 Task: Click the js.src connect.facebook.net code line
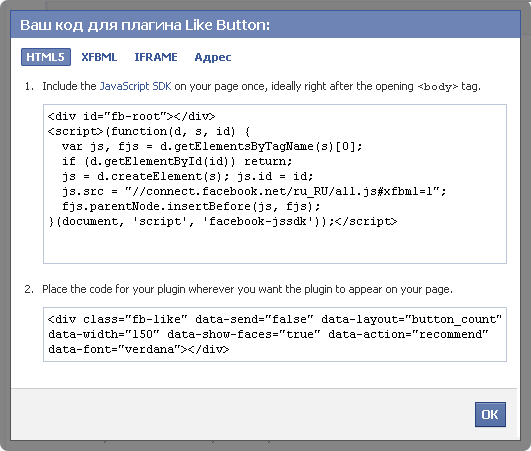pyautogui.click(x=254, y=191)
